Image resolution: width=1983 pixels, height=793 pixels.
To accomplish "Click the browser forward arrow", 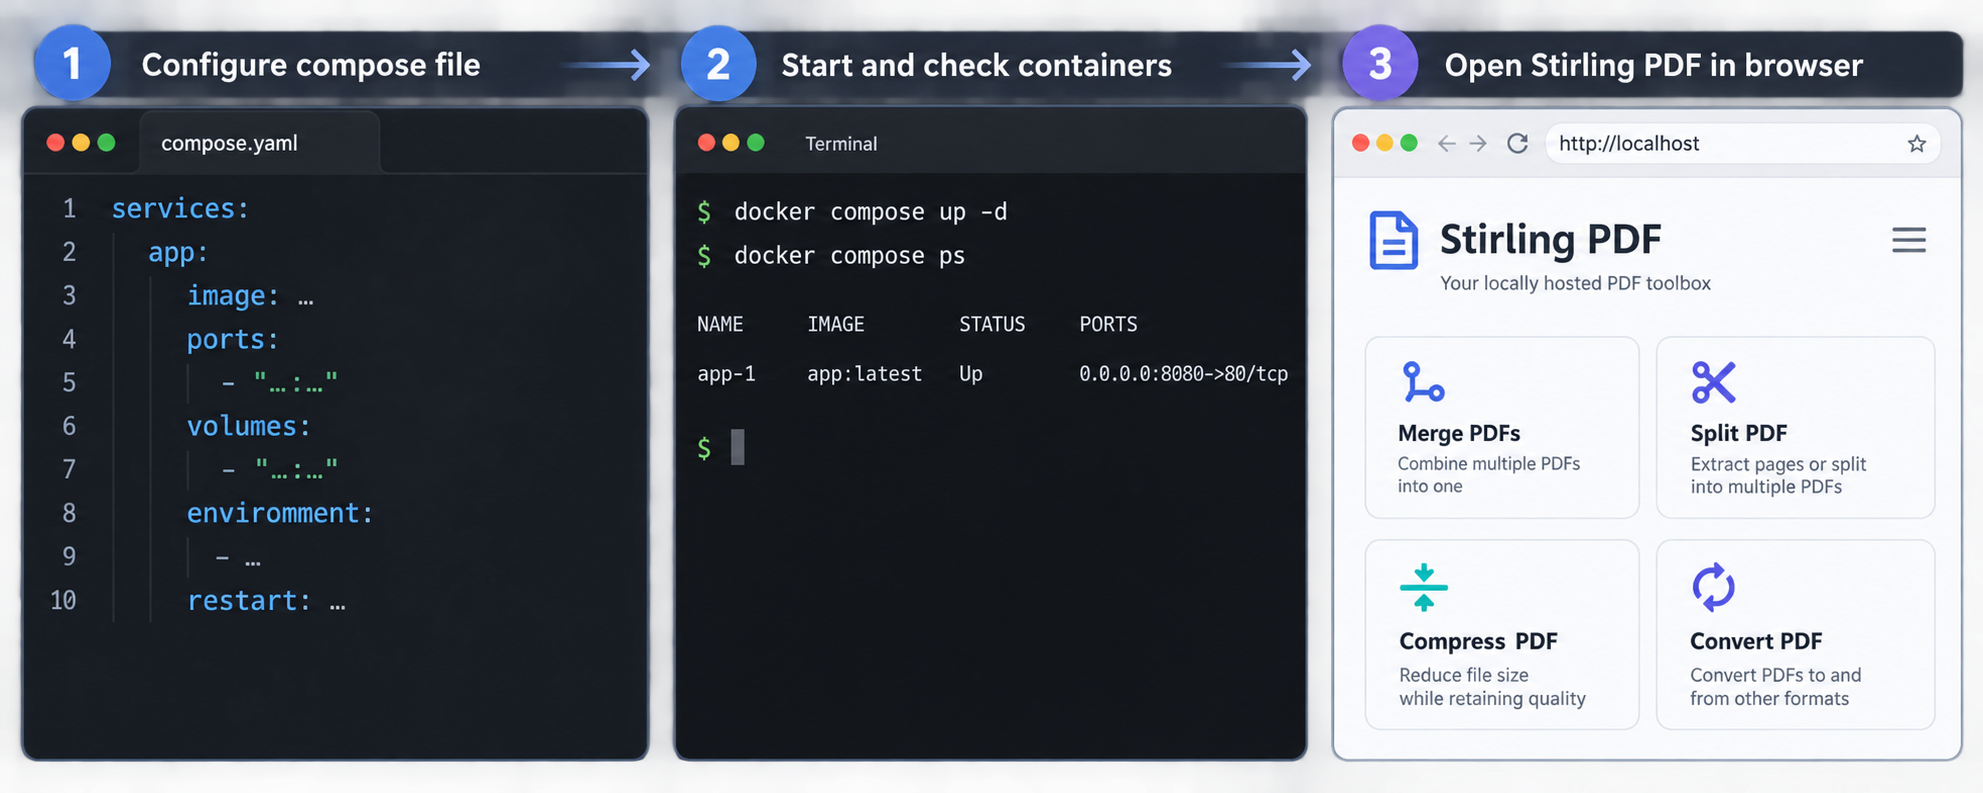I will (x=1478, y=143).
